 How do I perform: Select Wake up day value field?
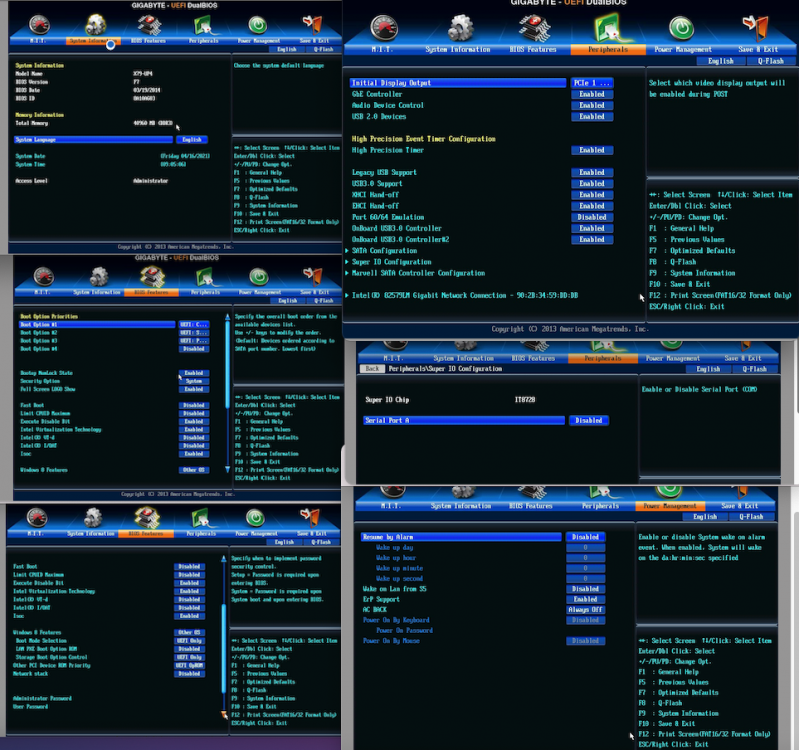585,548
